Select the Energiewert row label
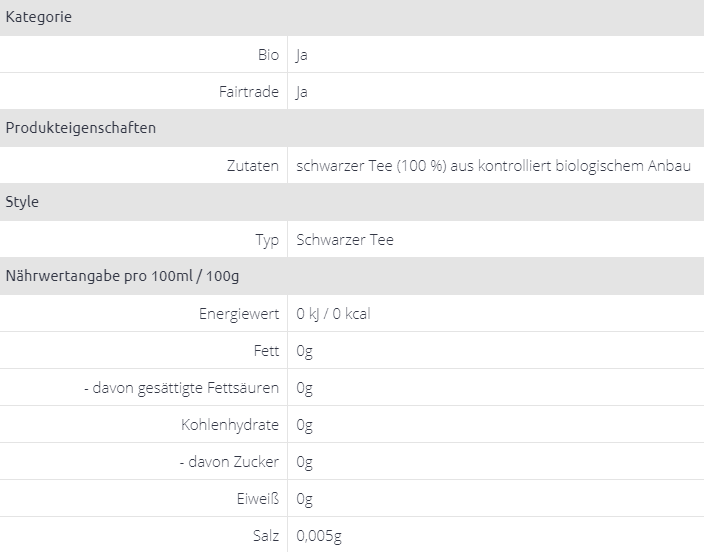Image resolution: width=704 pixels, height=552 pixels. tap(239, 314)
